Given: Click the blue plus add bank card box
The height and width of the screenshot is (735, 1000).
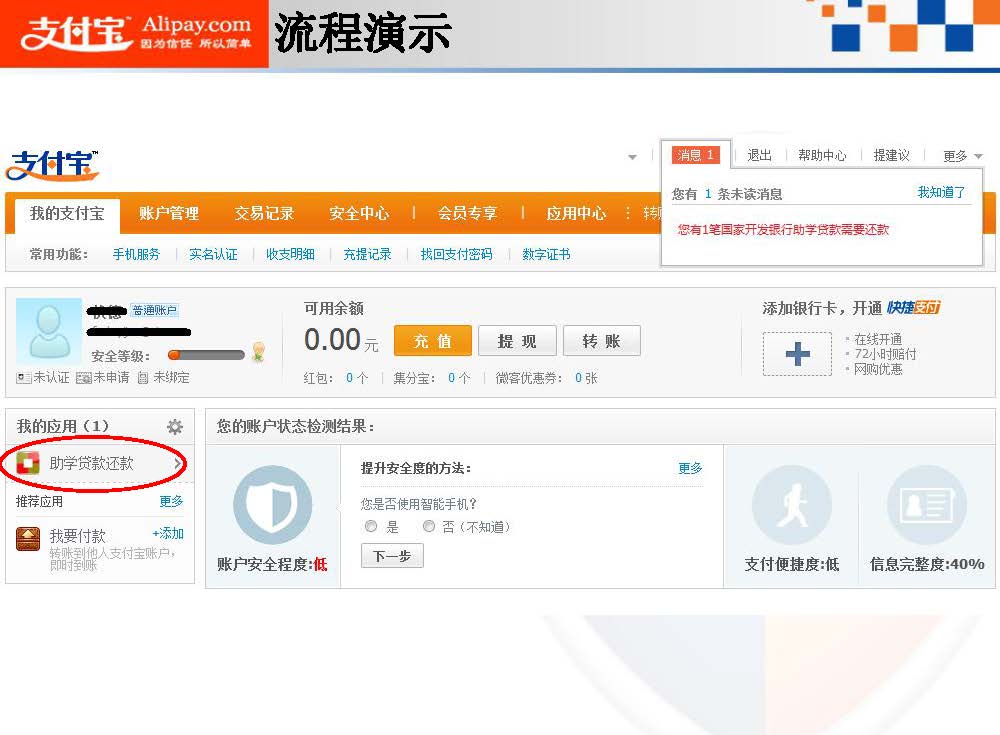Looking at the screenshot, I should click(797, 353).
